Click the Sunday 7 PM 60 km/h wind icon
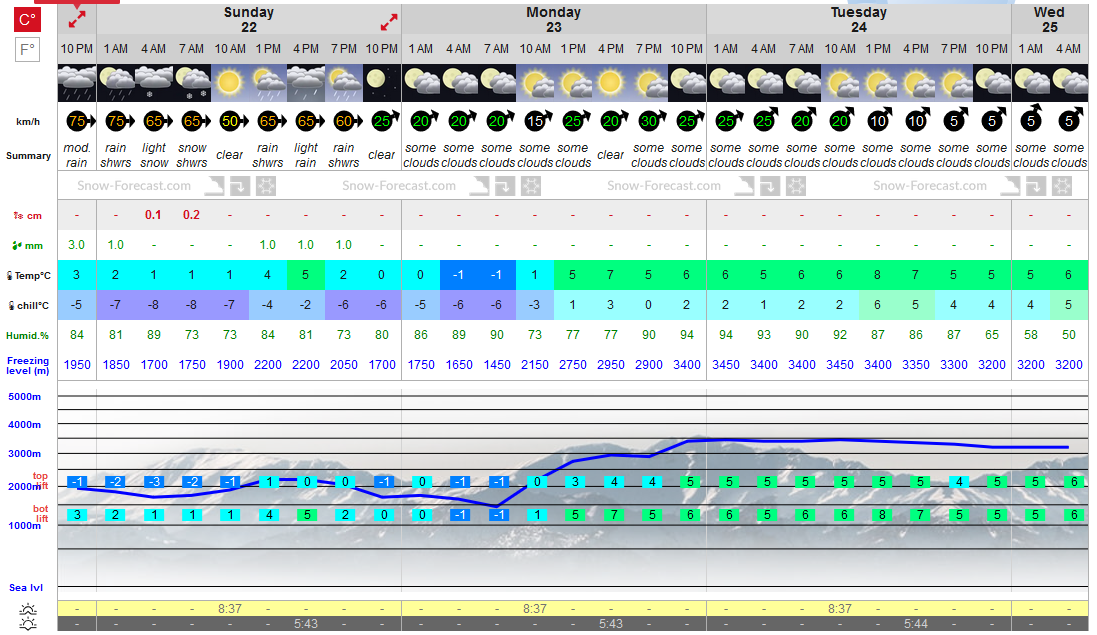The height and width of the screenshot is (635, 1097). point(347,121)
